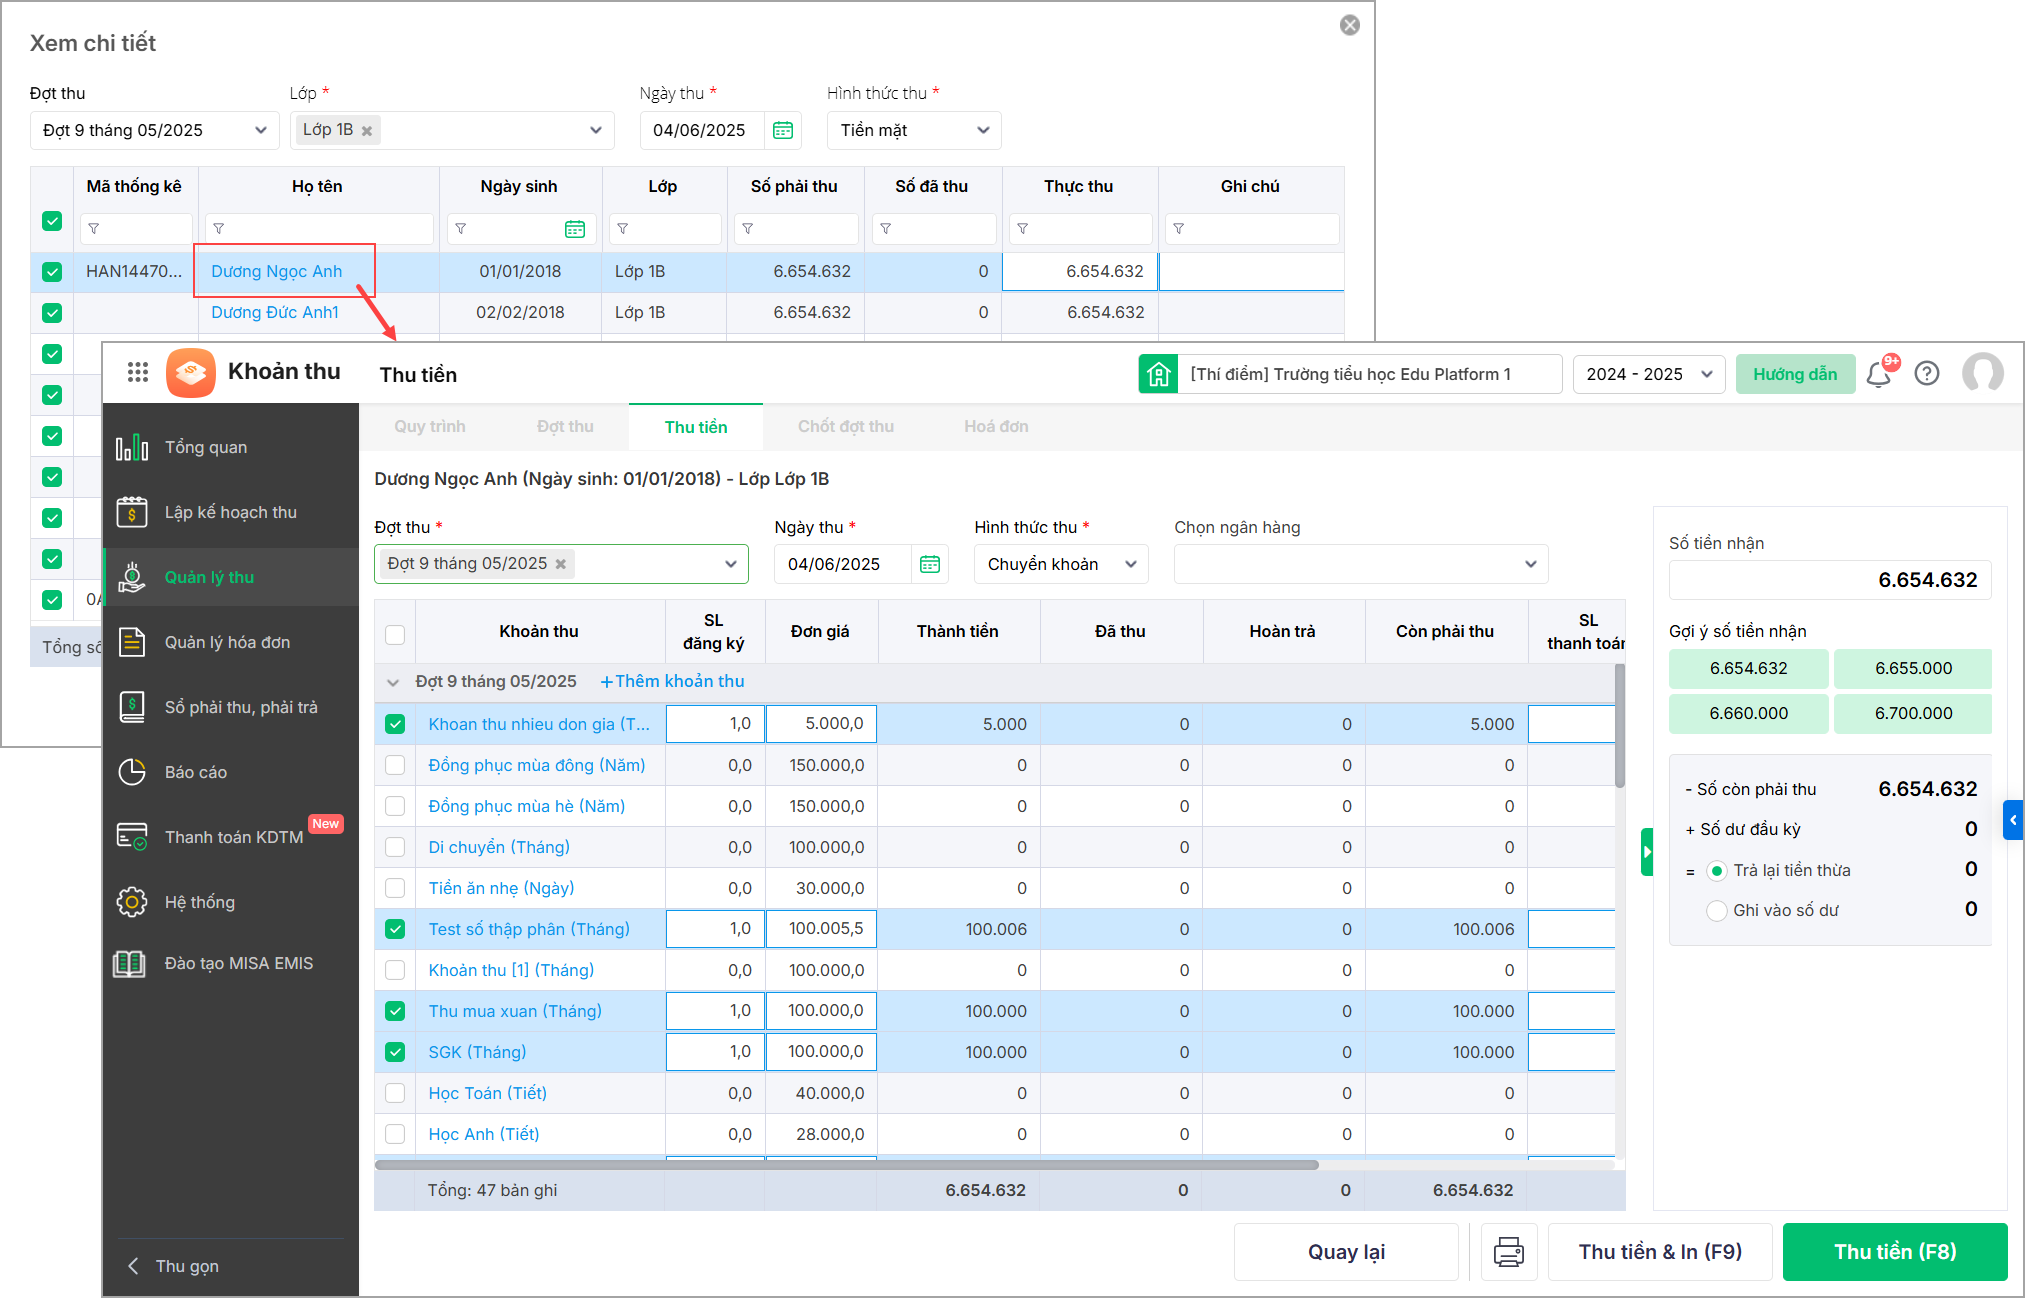2025x1298 pixels.
Task: Switch to the Chốt đợt thu tab
Action: (845, 427)
